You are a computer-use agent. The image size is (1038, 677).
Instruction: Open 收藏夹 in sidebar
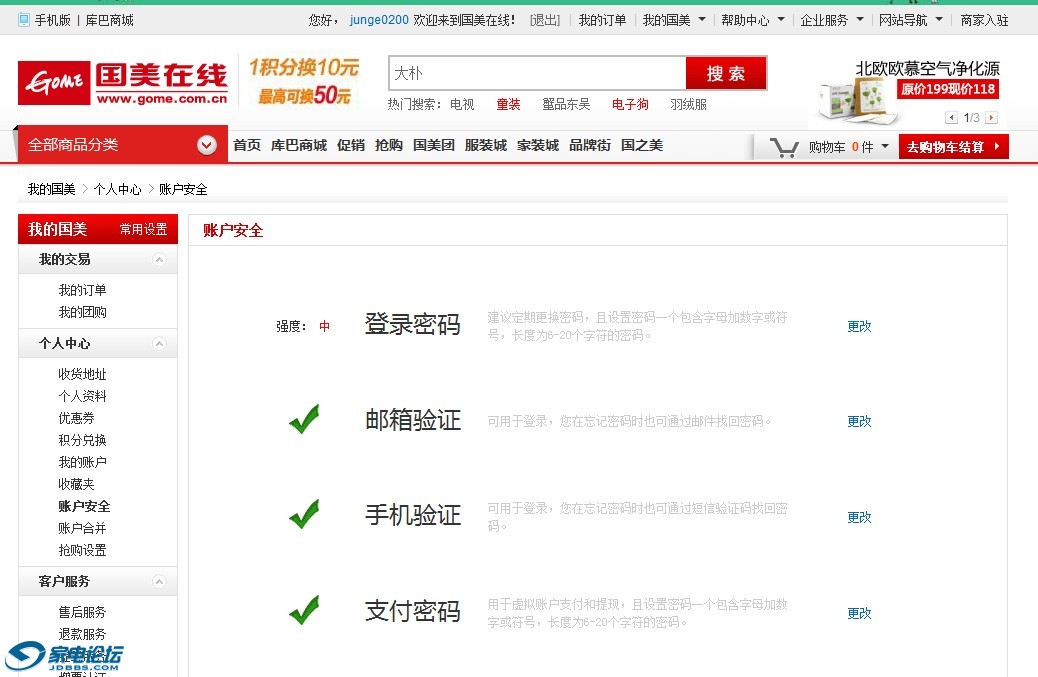[x=76, y=484]
